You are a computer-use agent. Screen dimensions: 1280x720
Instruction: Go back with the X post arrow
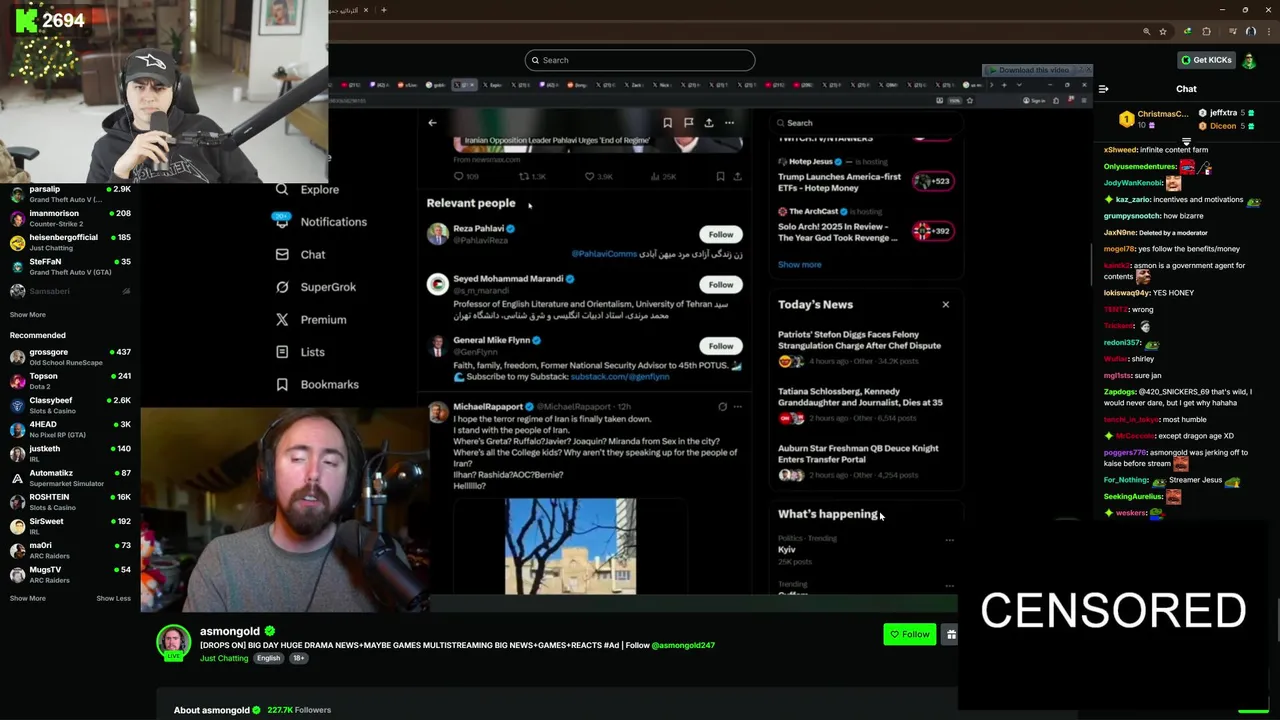432,123
